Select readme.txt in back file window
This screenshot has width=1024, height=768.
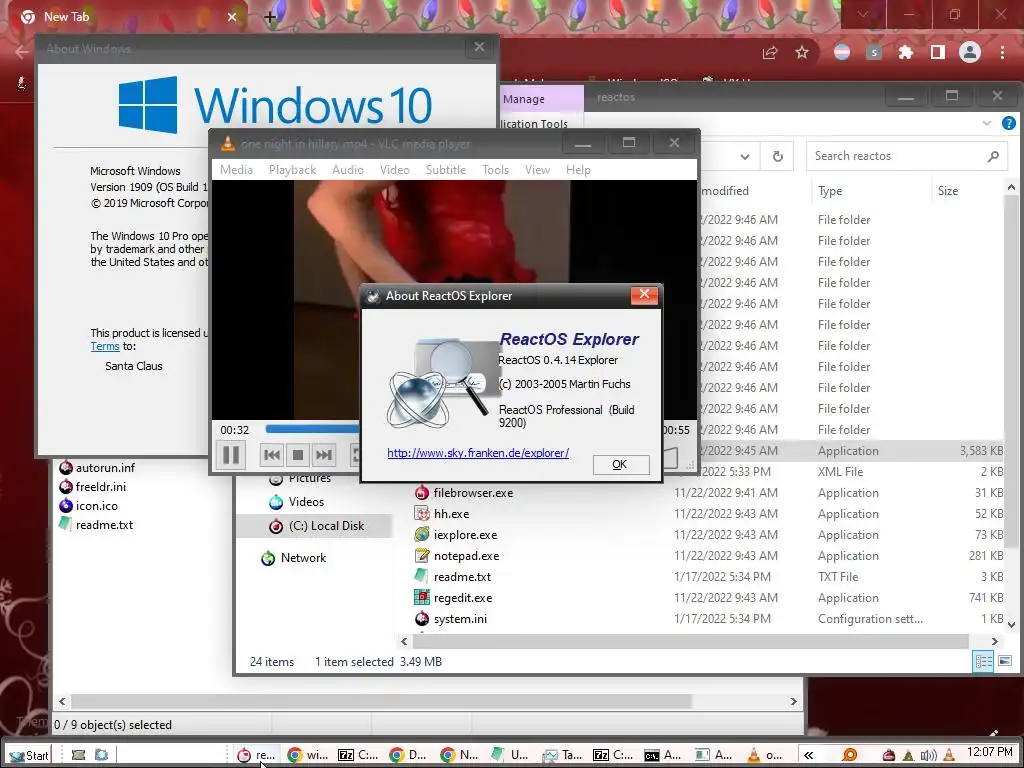point(96,524)
